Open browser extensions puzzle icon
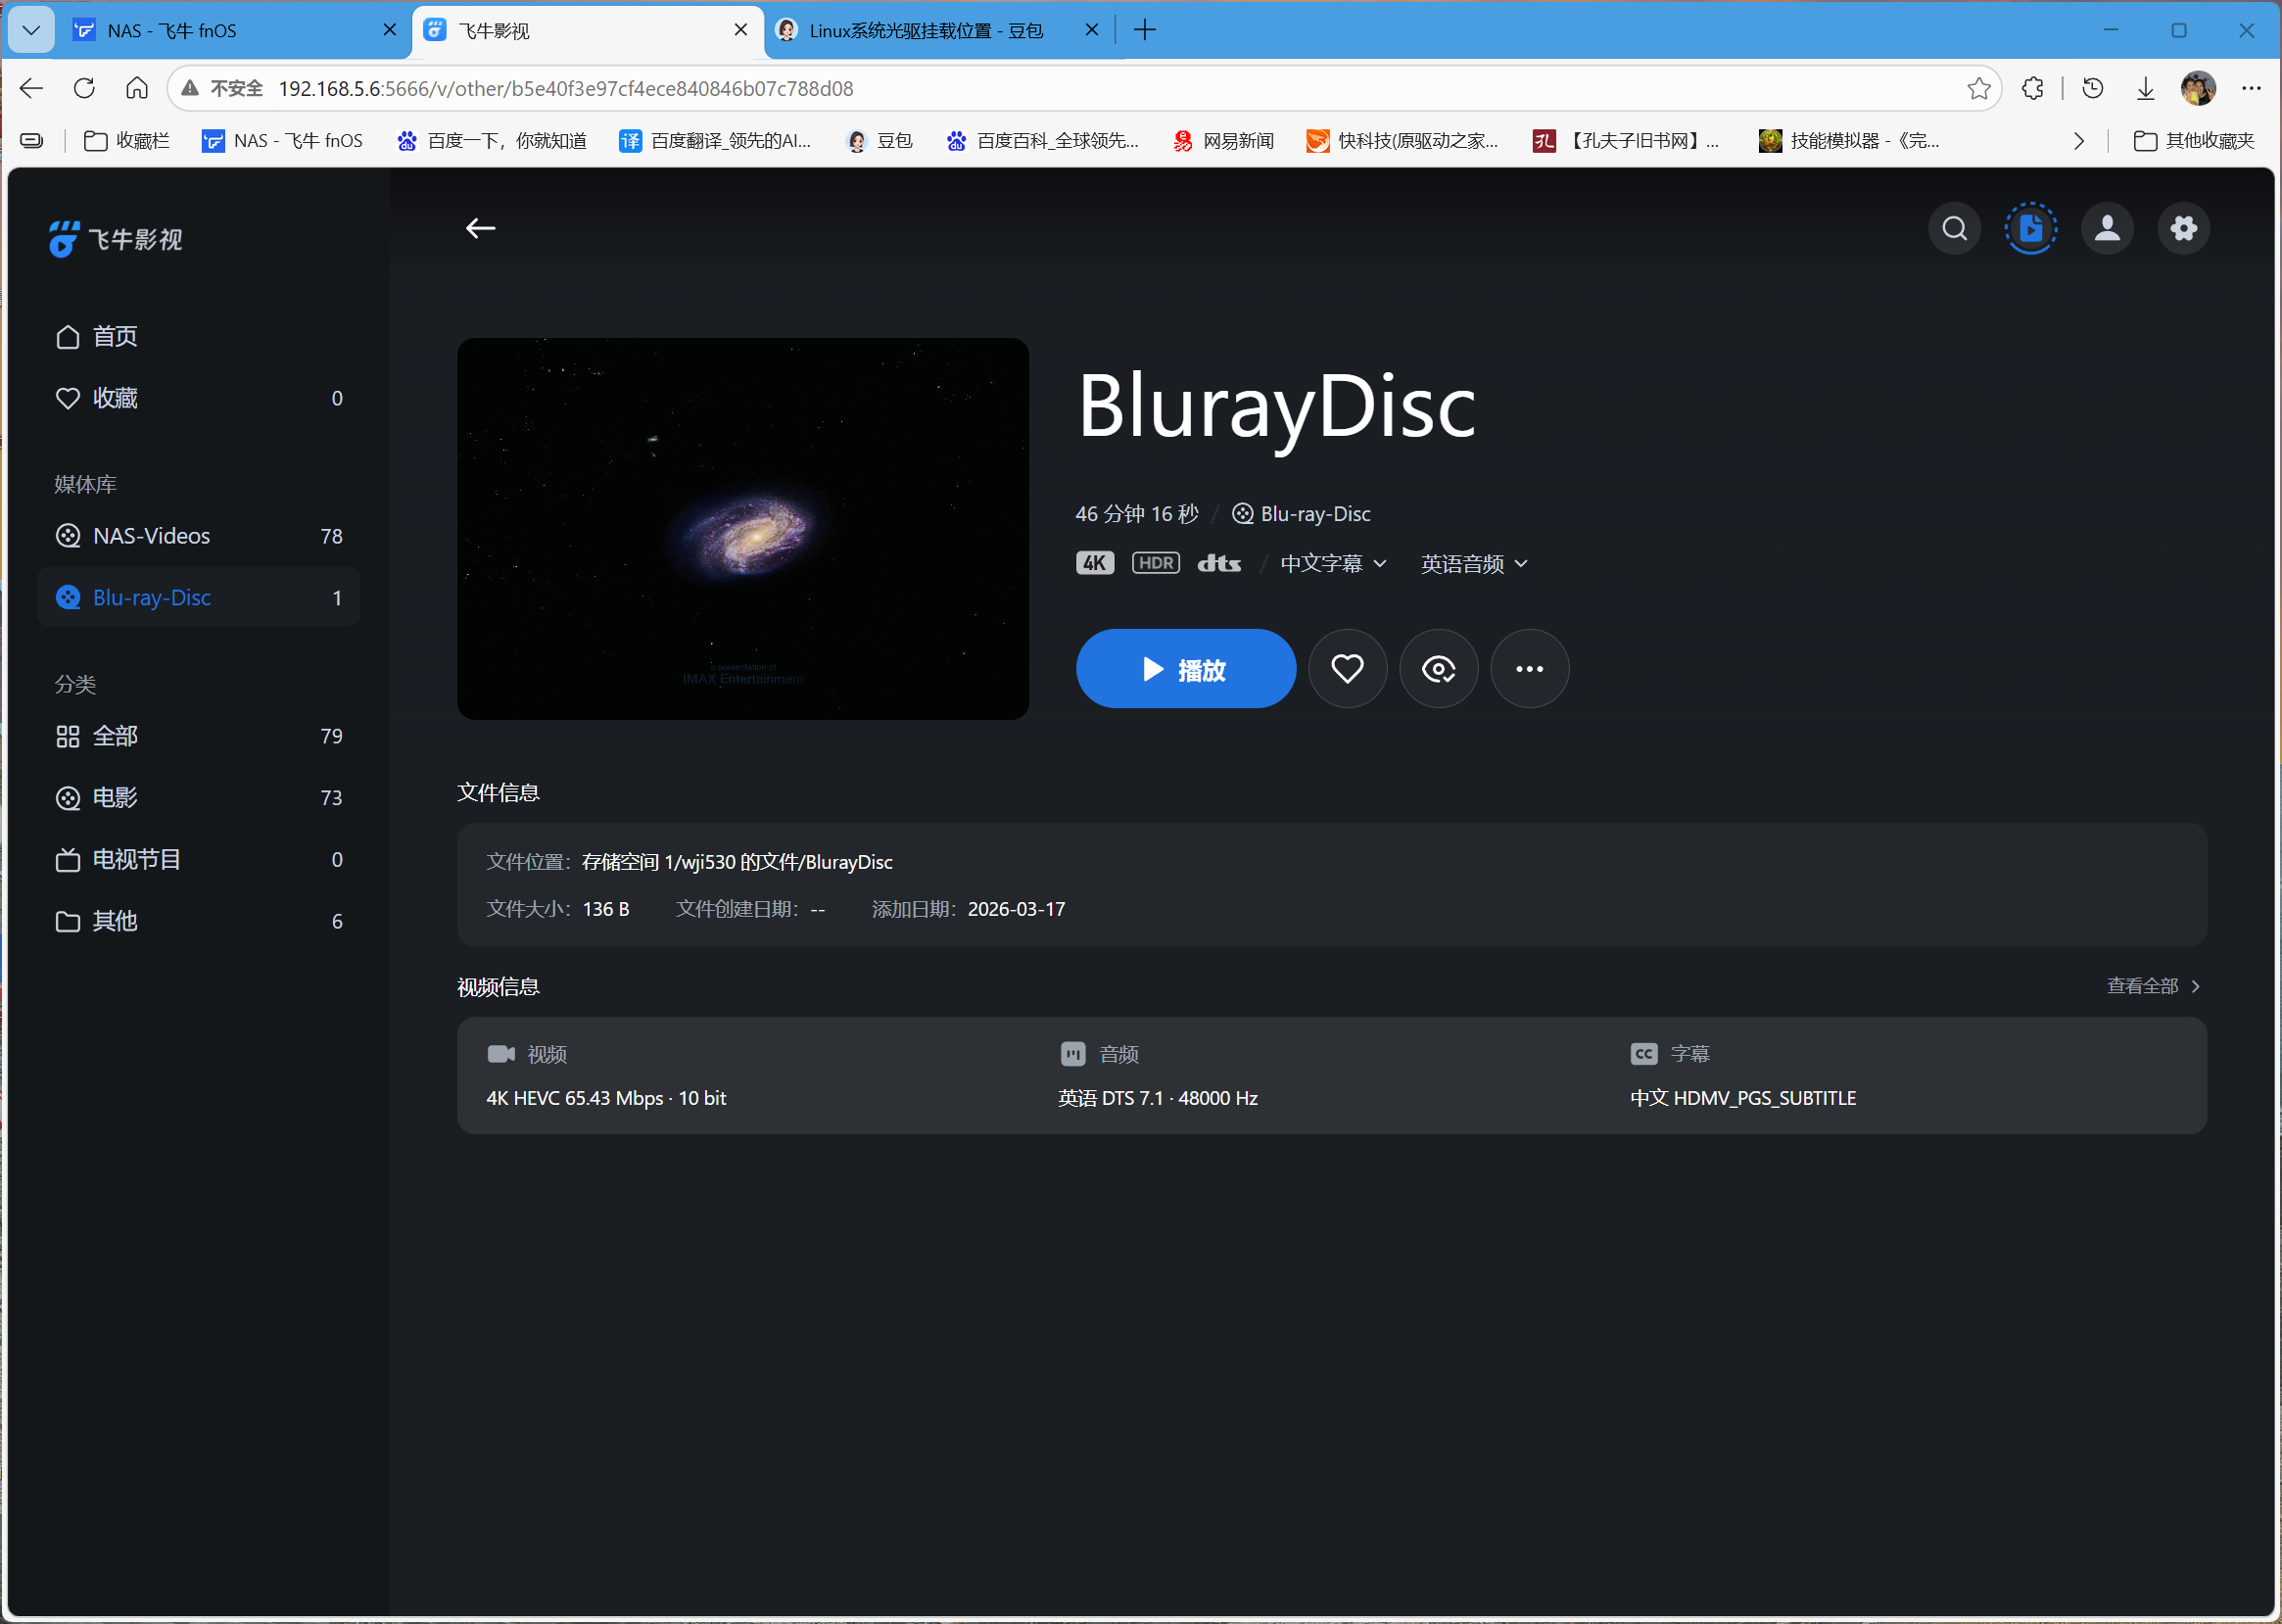 click(2032, 89)
